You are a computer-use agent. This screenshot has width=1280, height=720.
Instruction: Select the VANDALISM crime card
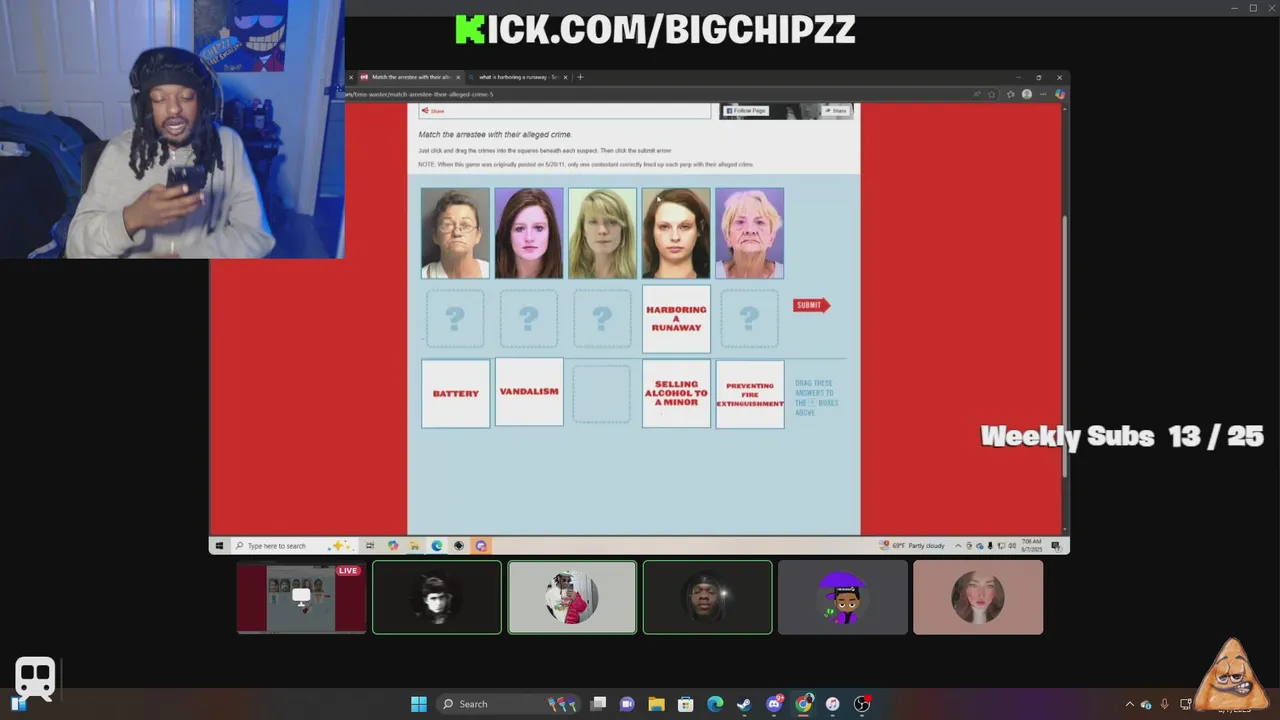(x=529, y=392)
